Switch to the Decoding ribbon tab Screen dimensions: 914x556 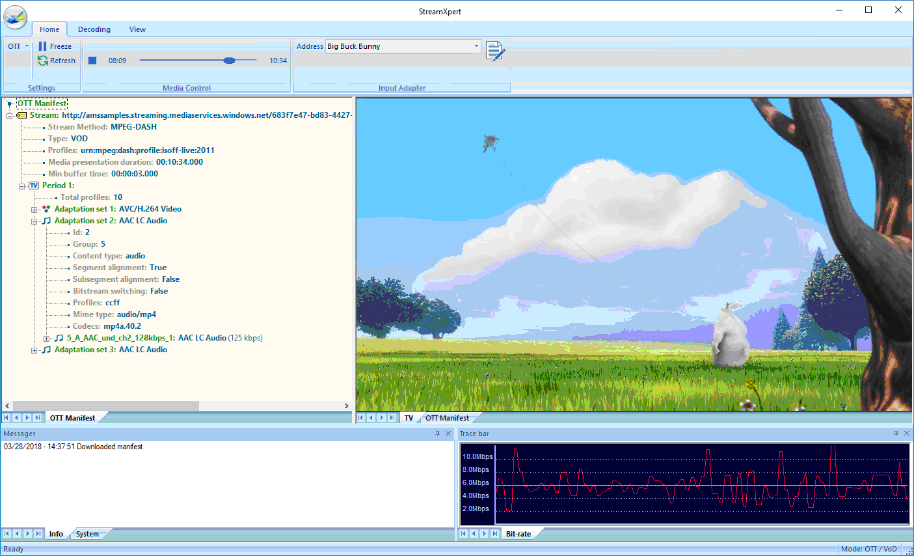(94, 30)
